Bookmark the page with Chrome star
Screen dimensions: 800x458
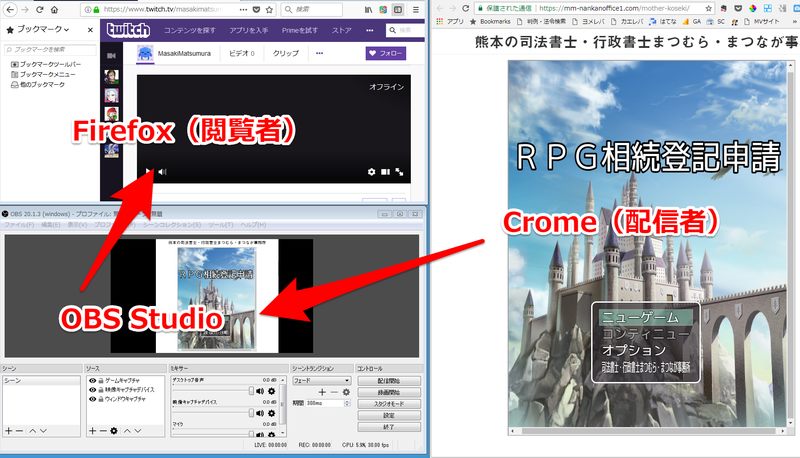(x=709, y=8)
